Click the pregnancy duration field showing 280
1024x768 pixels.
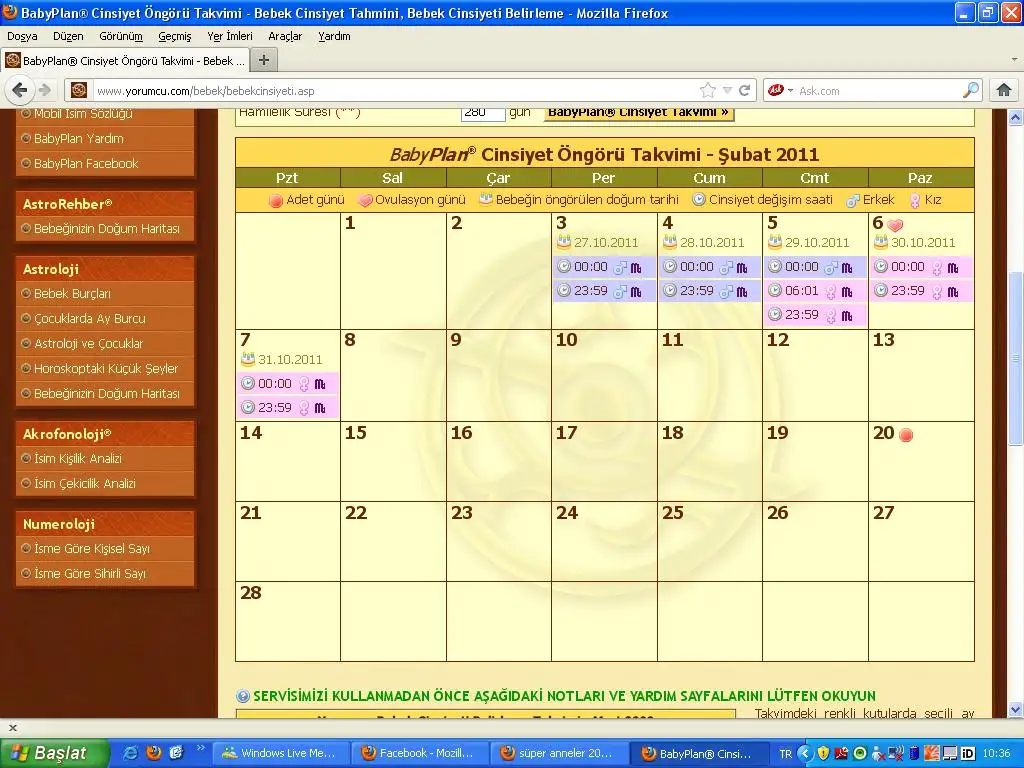click(x=483, y=114)
